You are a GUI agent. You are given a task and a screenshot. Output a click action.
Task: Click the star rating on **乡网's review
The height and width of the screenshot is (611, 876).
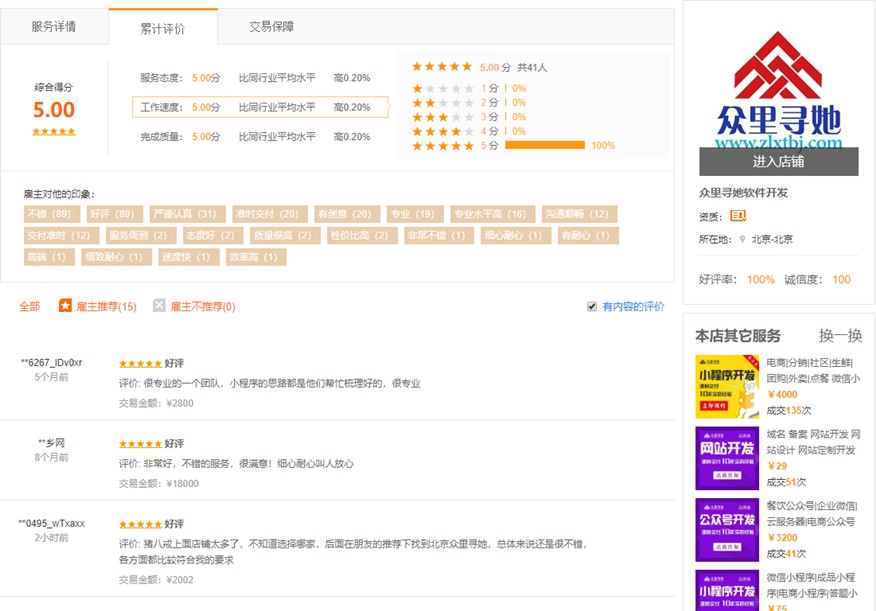tap(140, 443)
